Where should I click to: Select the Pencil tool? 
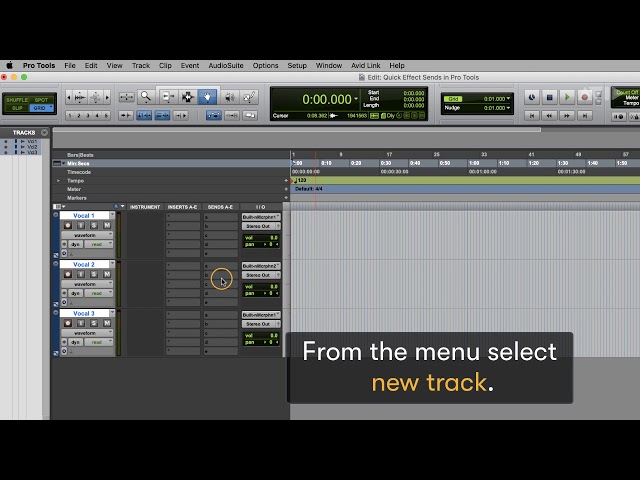tap(249, 97)
